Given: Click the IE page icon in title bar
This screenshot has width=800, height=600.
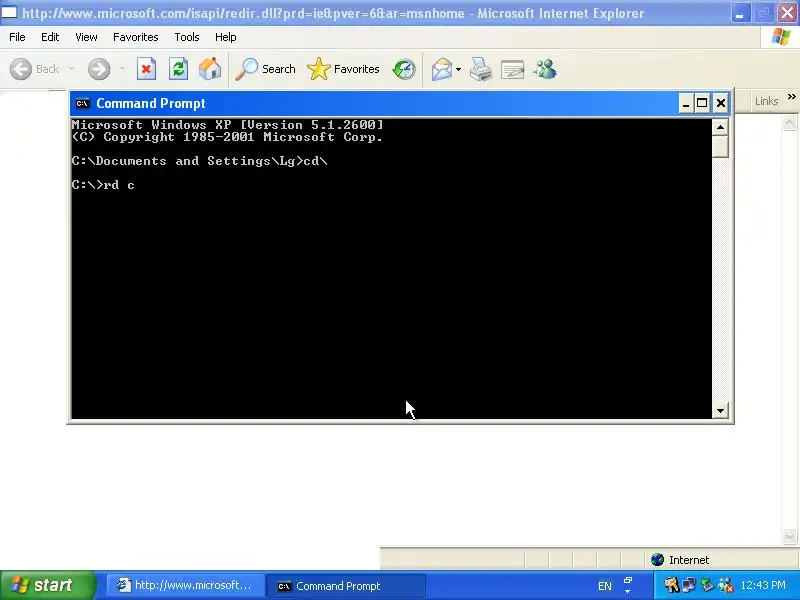Looking at the screenshot, I should click(x=9, y=12).
